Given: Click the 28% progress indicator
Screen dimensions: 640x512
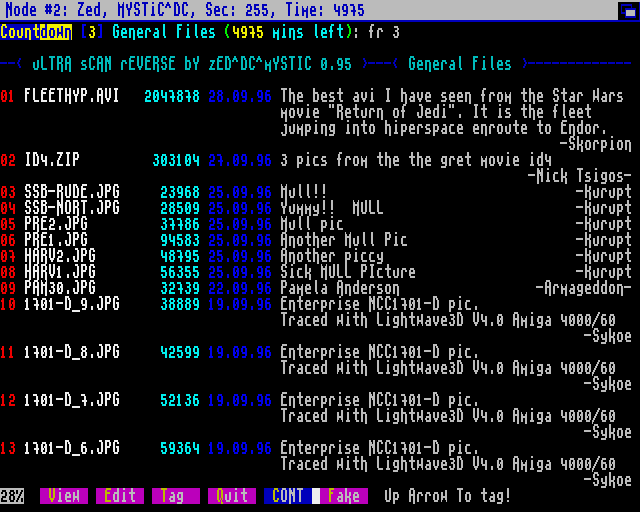Looking at the screenshot, I should (x=12, y=496).
